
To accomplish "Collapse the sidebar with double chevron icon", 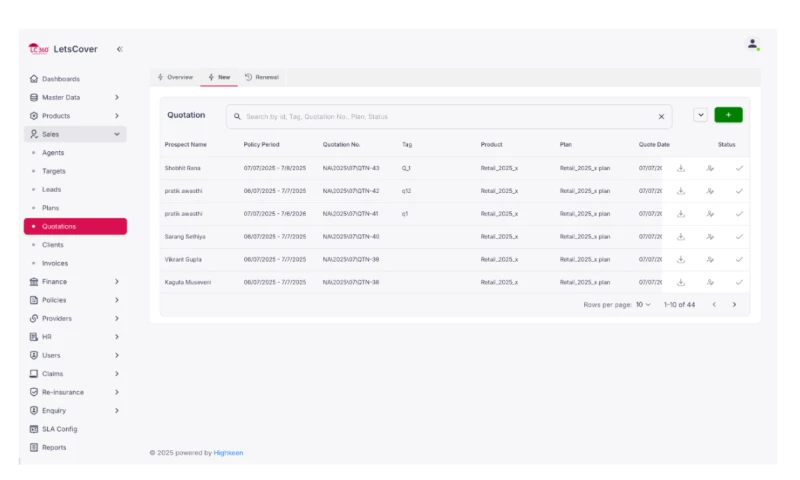I will click(119, 49).
